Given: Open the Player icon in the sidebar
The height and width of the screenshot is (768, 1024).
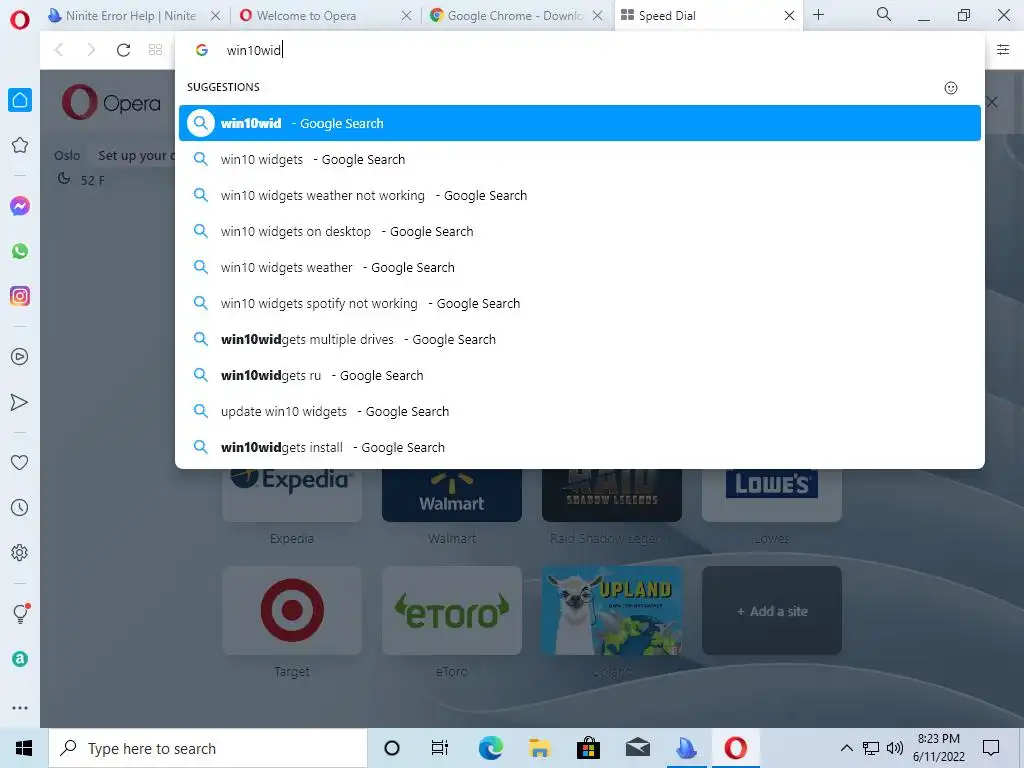Looking at the screenshot, I should [20, 357].
